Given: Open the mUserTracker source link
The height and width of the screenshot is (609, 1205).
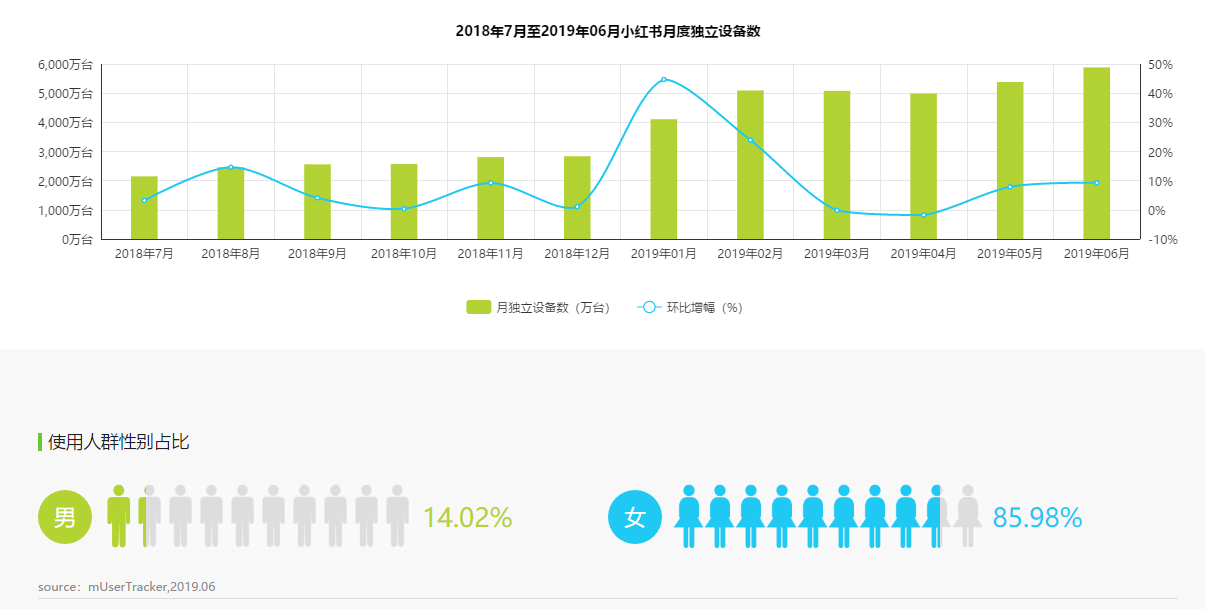Looking at the screenshot, I should tap(127, 587).
